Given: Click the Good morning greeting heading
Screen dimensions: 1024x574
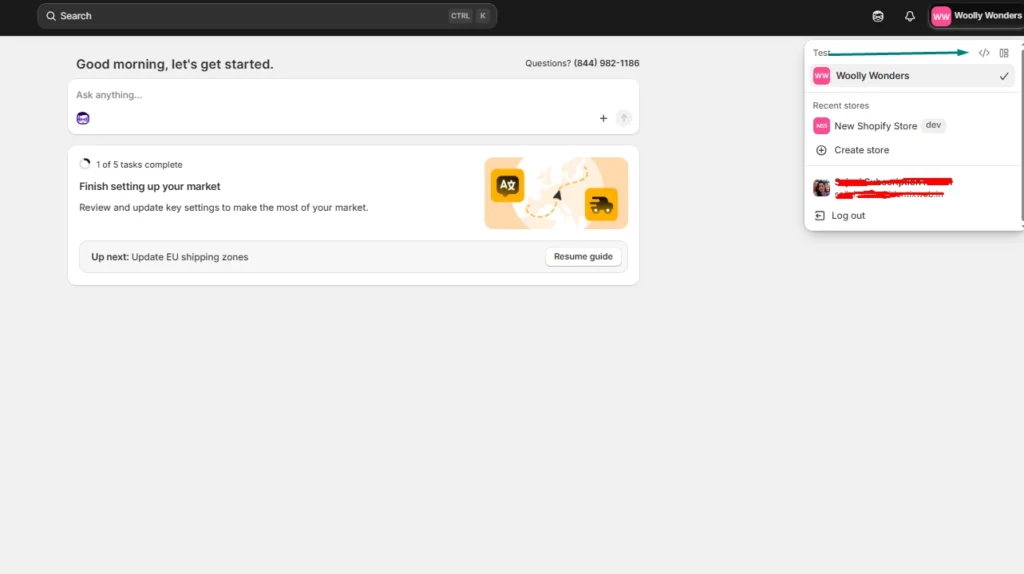Looking at the screenshot, I should pos(174,64).
